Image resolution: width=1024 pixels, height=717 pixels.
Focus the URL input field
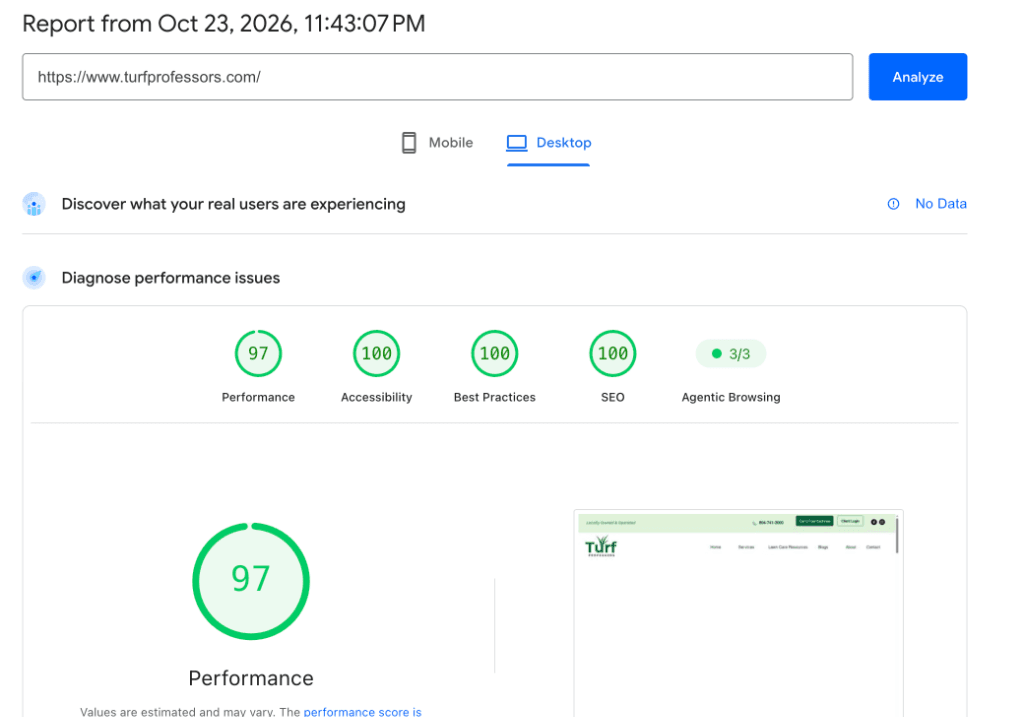click(437, 77)
